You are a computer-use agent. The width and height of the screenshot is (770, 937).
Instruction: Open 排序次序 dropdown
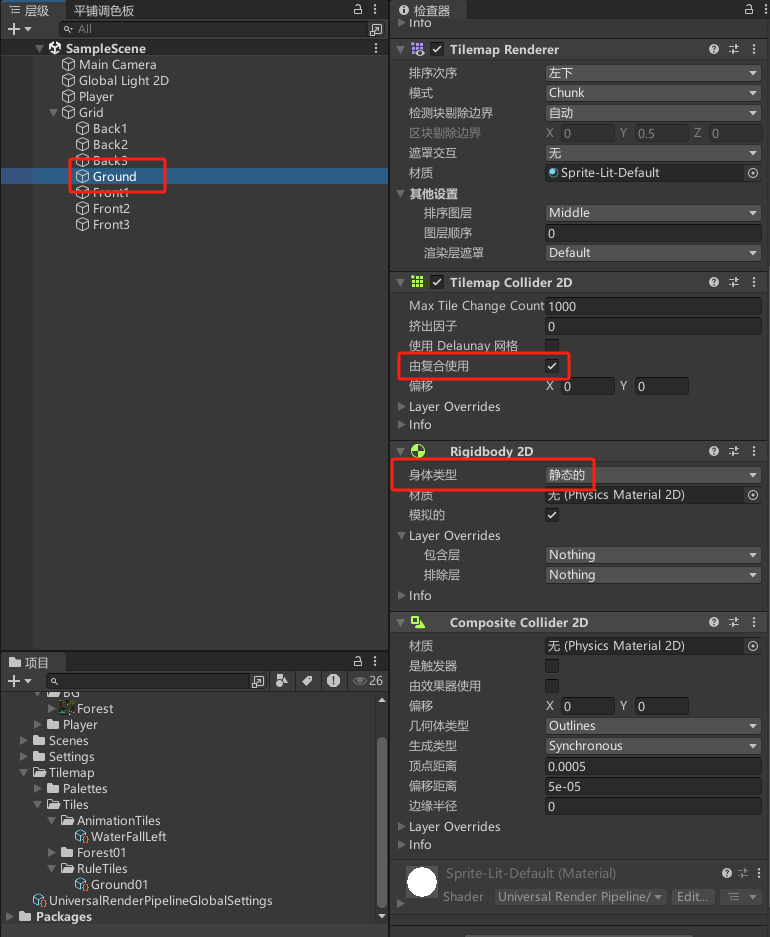tap(653, 73)
